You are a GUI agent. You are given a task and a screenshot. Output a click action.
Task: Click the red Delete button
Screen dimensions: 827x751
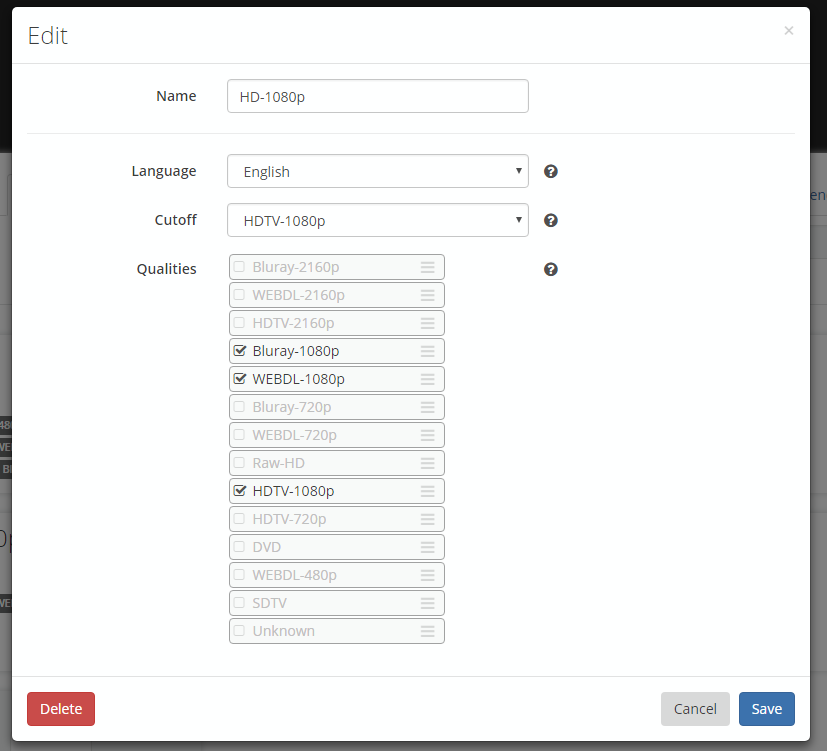pyautogui.click(x=60, y=708)
